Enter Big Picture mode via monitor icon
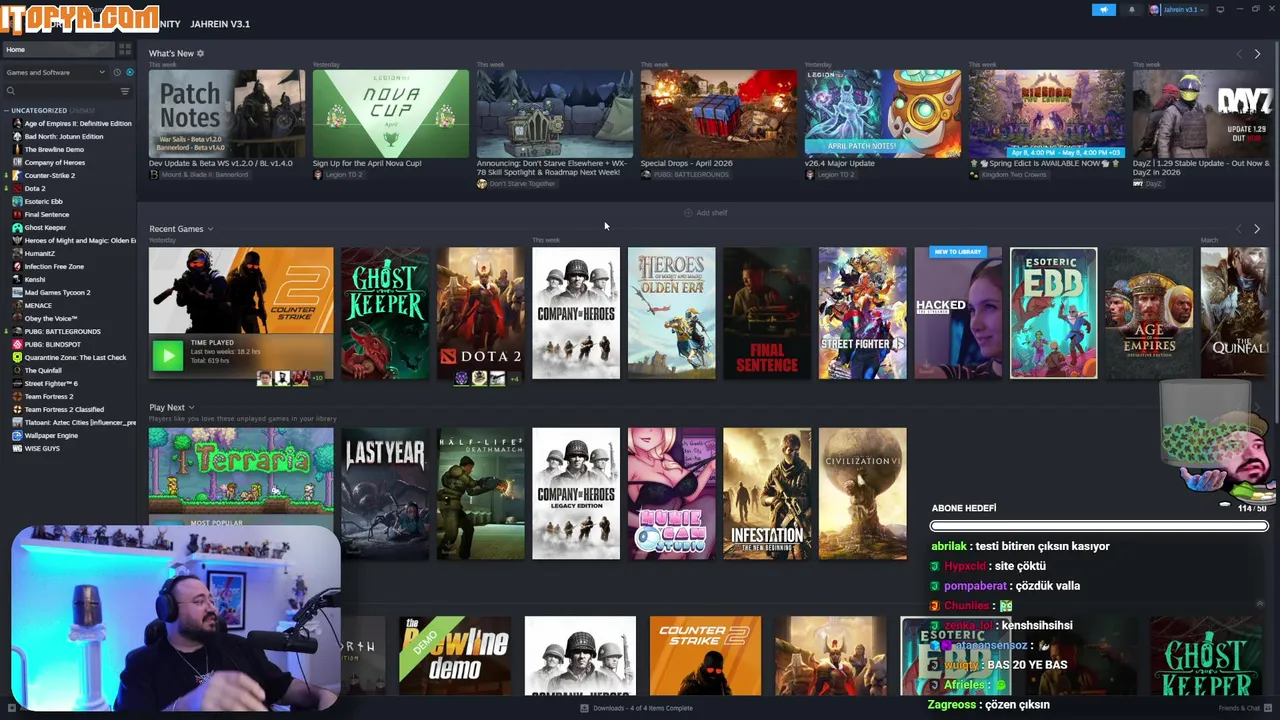Image resolution: width=1280 pixels, height=720 pixels. tap(1220, 10)
